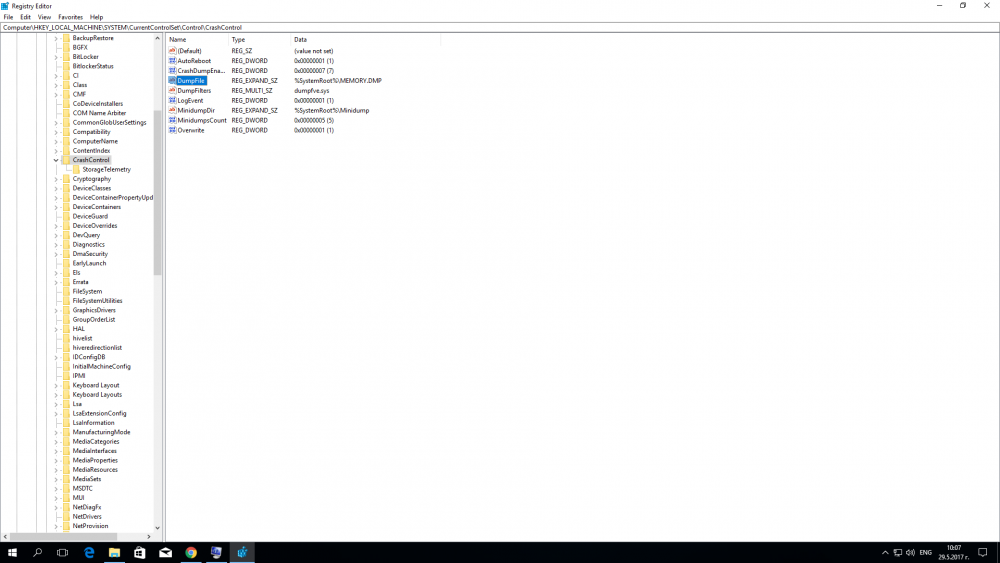The width and height of the screenshot is (1000, 563).
Task: Open the volume control in system tray
Action: pos(910,553)
